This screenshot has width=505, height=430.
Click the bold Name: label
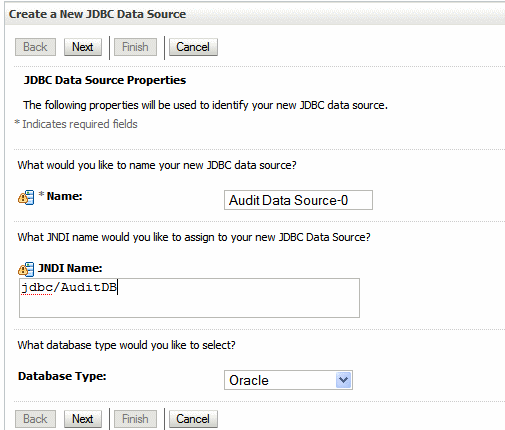pyautogui.click(x=64, y=196)
